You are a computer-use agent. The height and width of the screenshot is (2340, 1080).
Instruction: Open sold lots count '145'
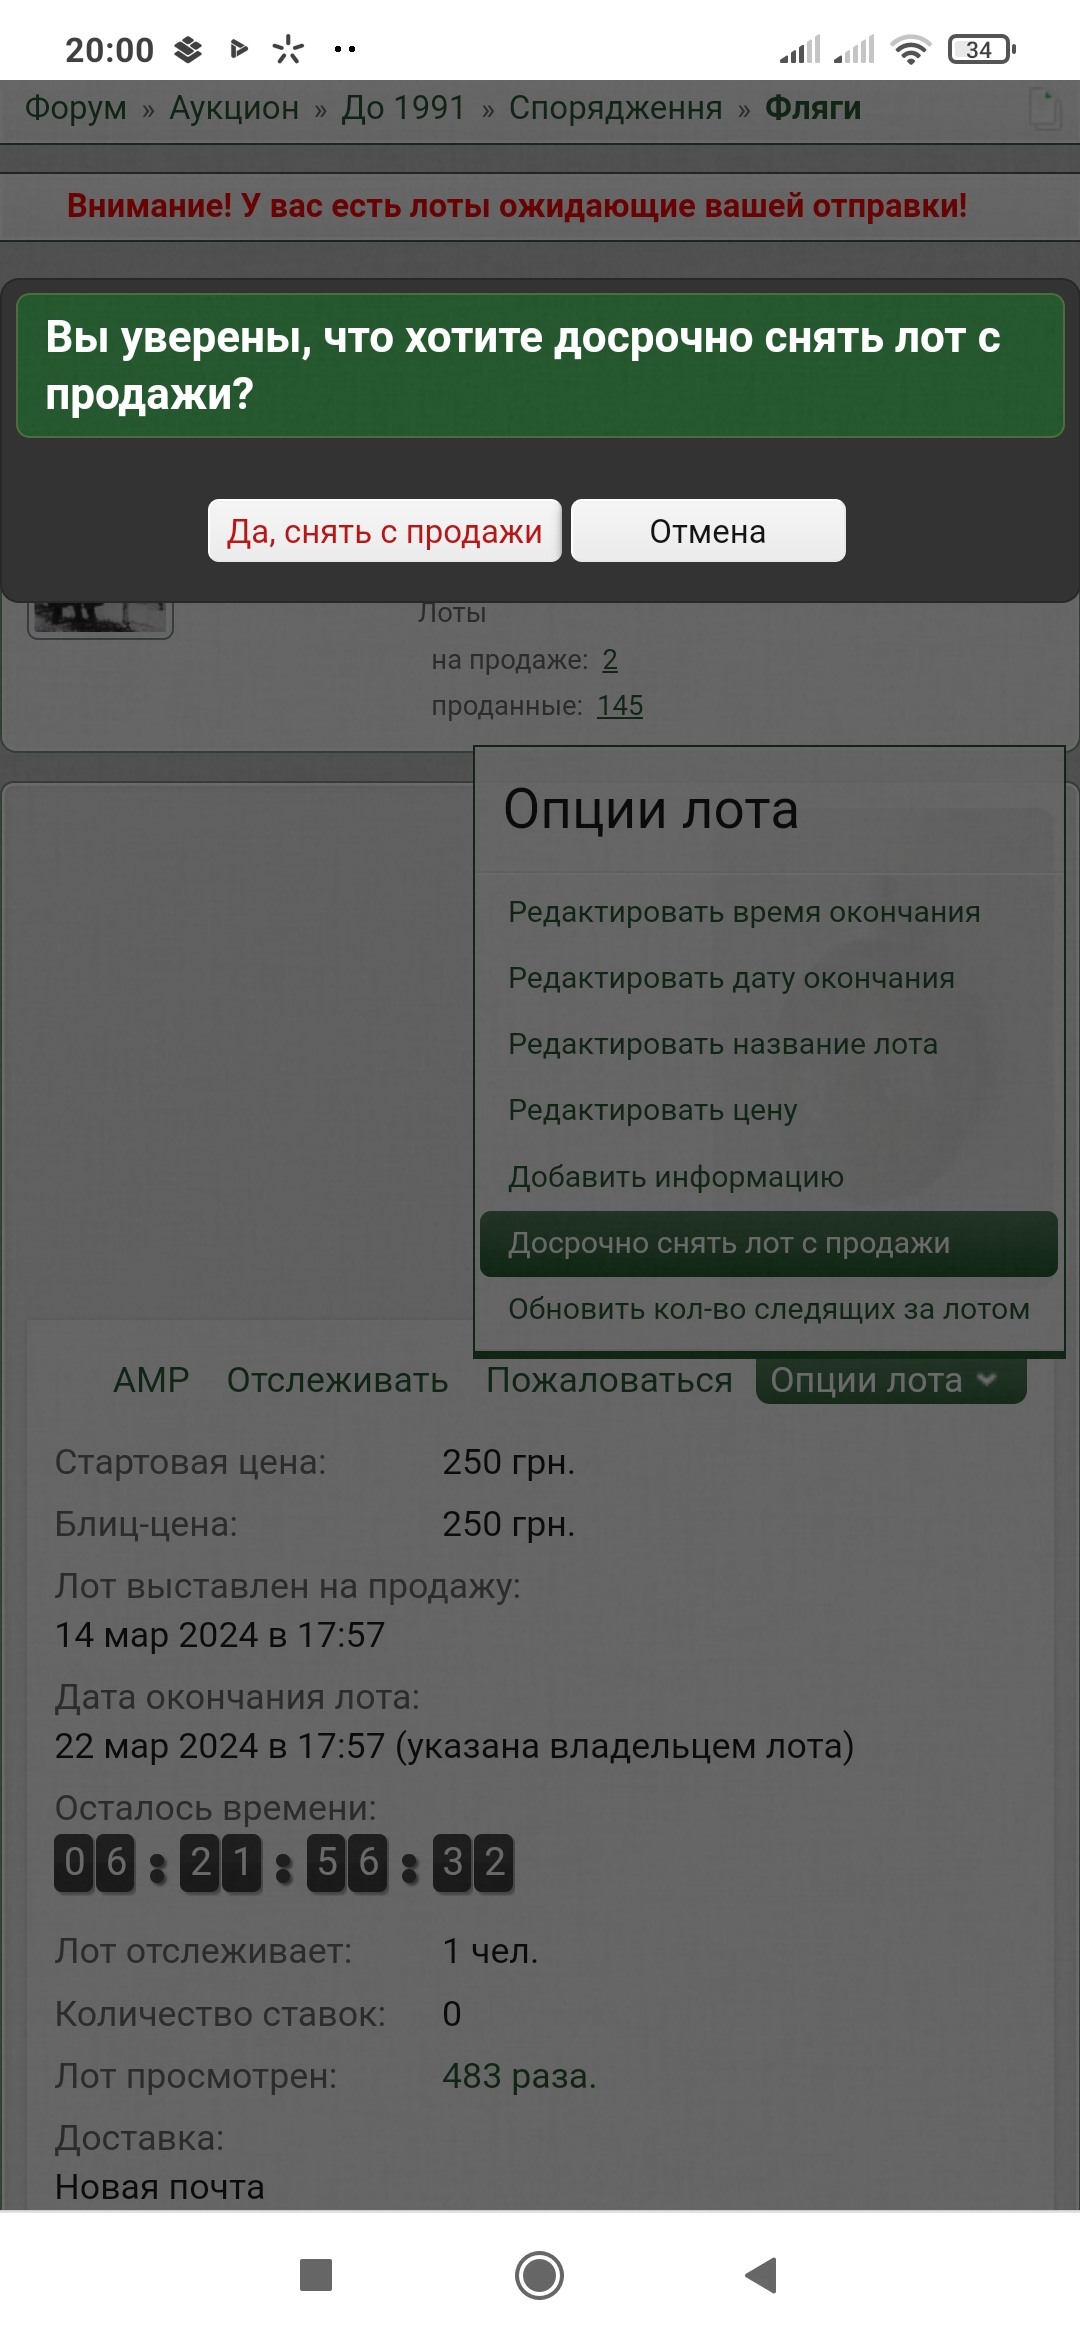click(620, 706)
